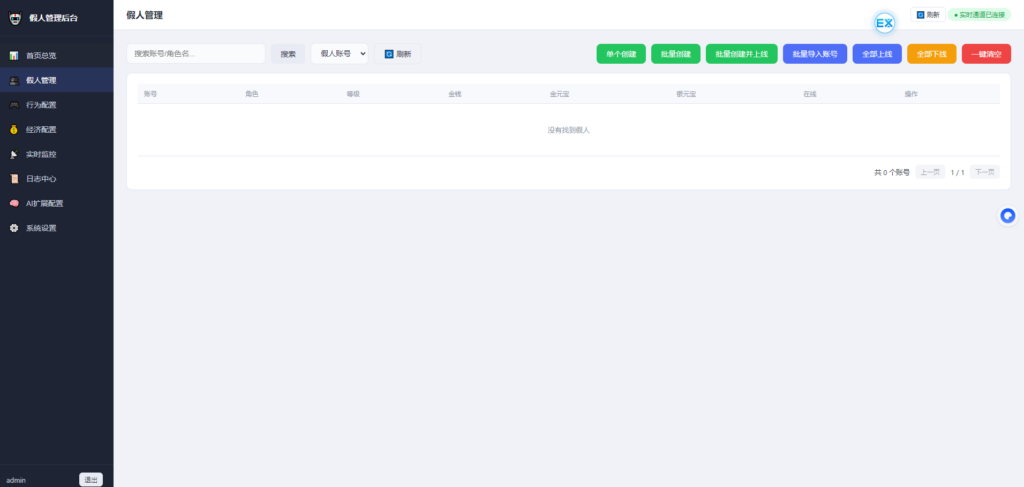Open the AI扩展配置 menu item
This screenshot has height=487, width=1024.
click(57, 204)
